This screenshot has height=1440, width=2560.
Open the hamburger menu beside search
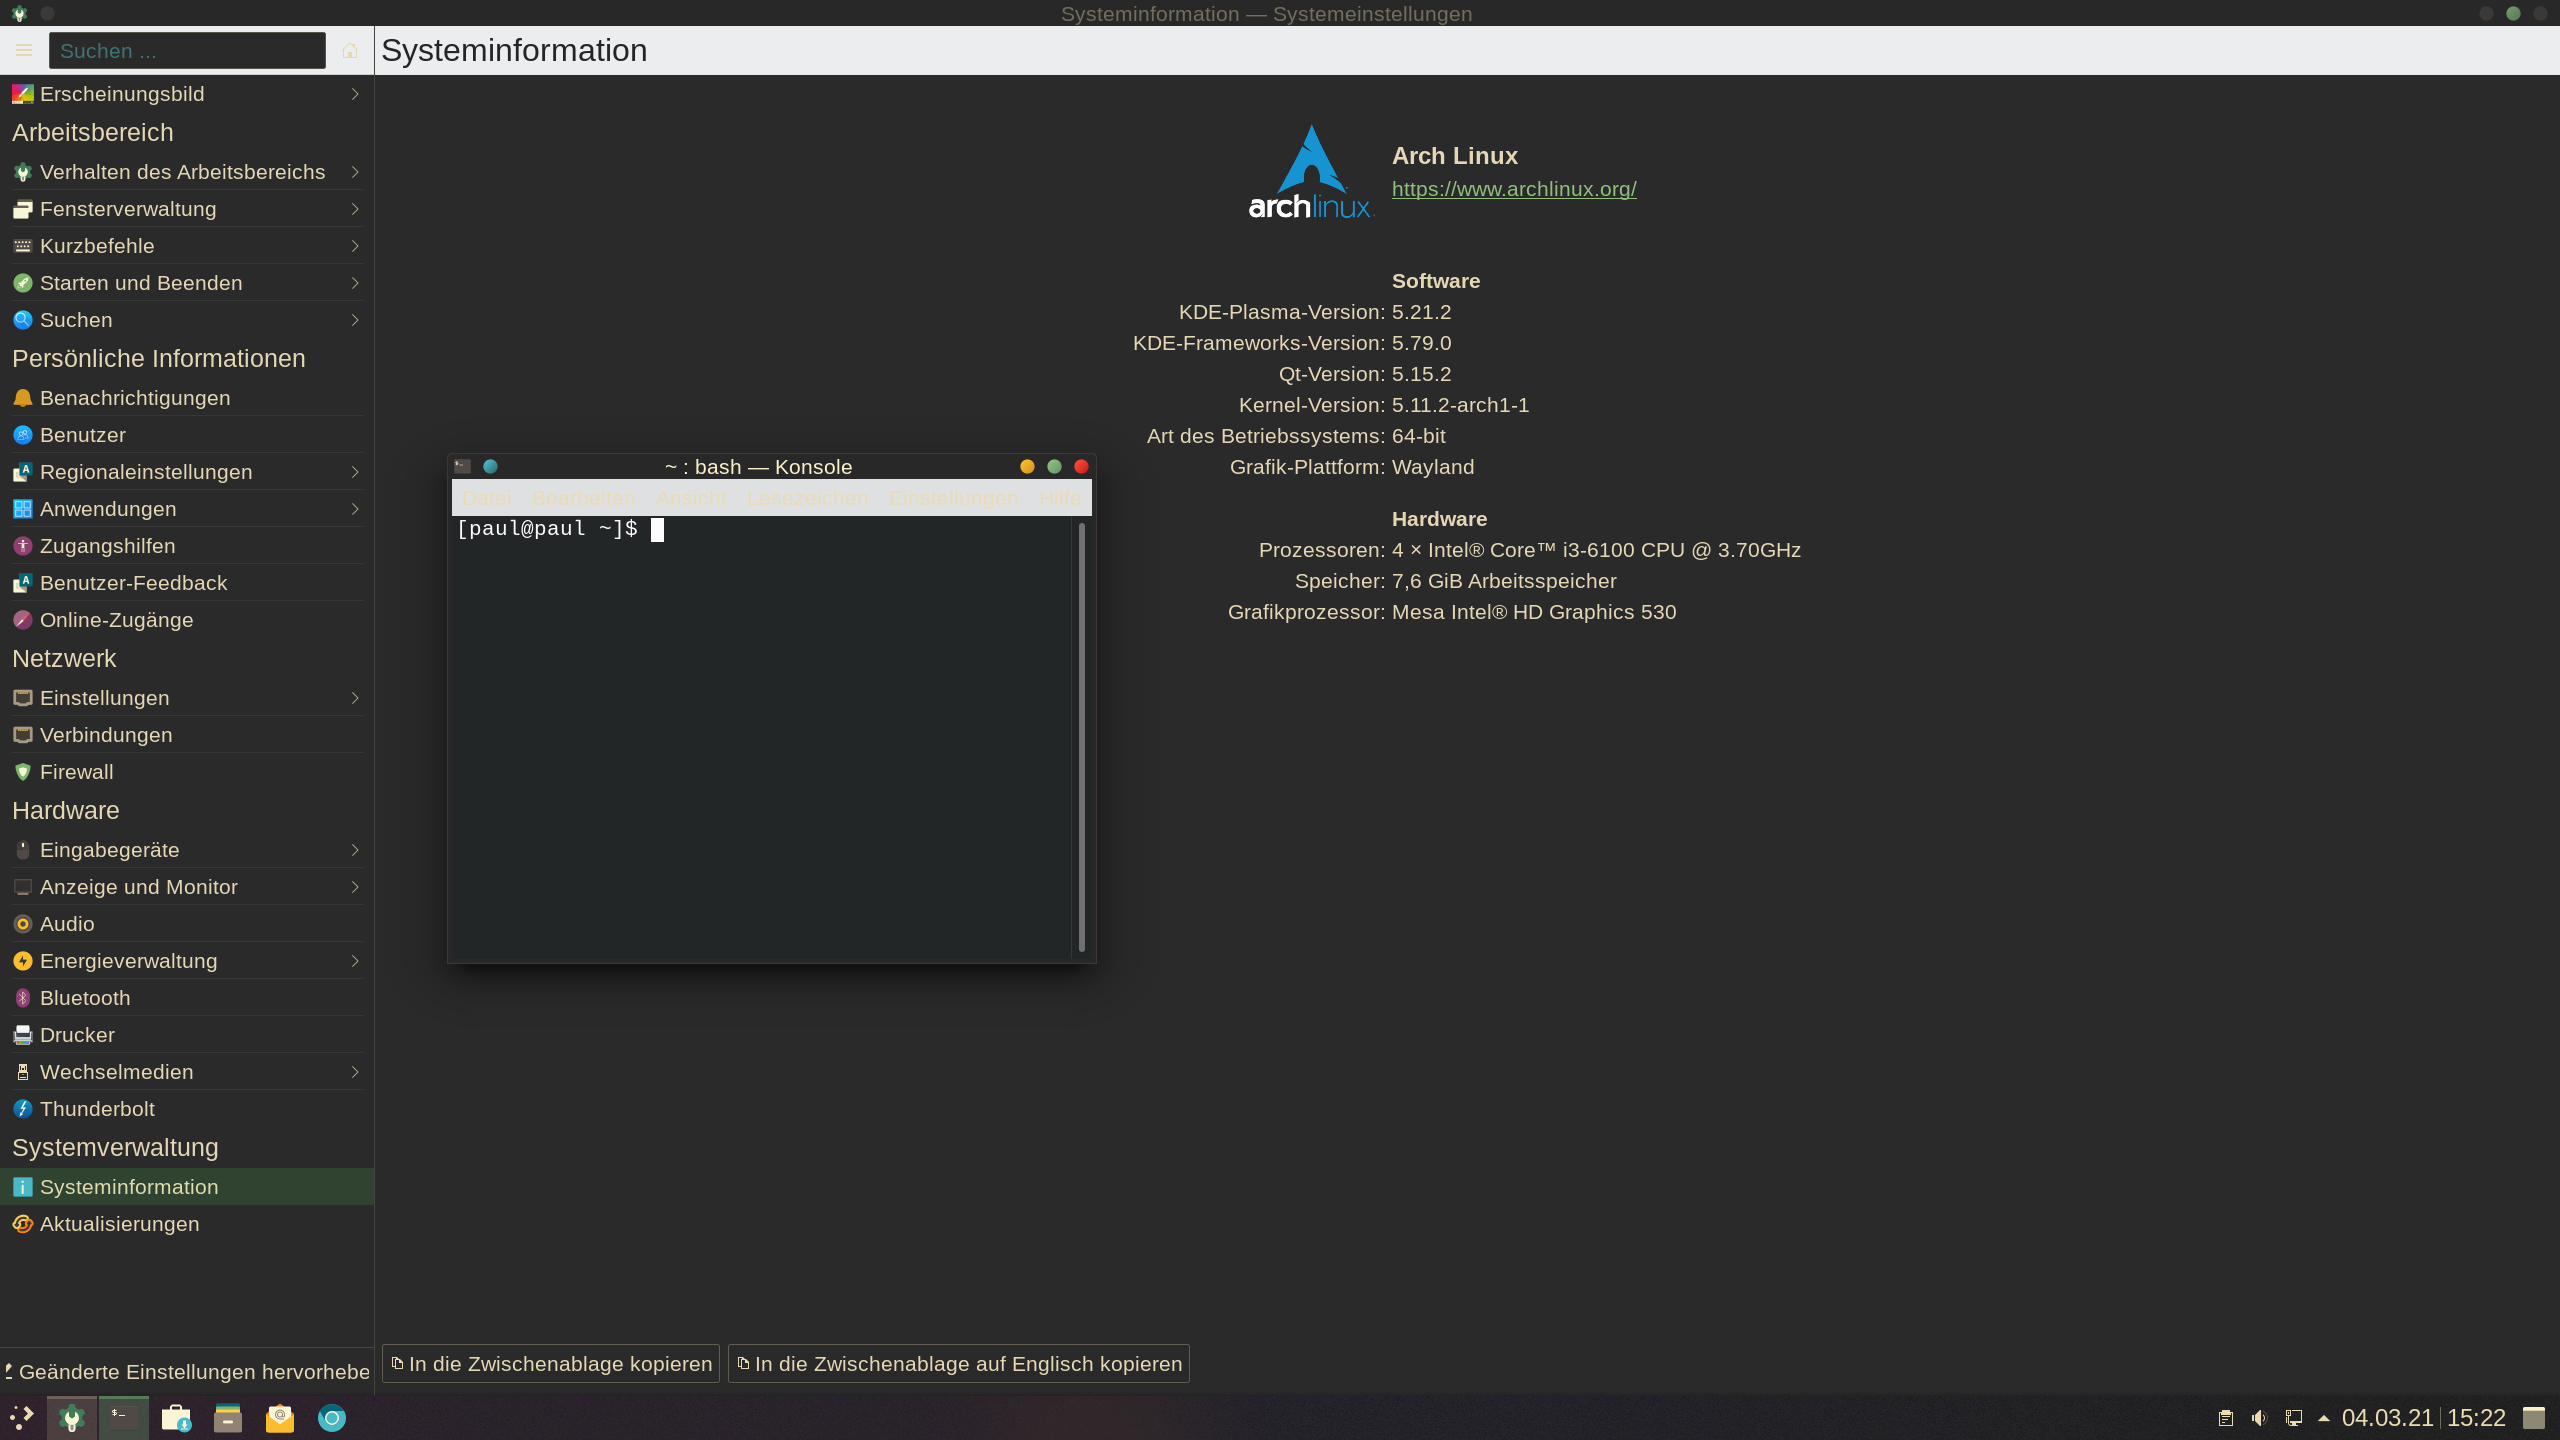(24, 50)
